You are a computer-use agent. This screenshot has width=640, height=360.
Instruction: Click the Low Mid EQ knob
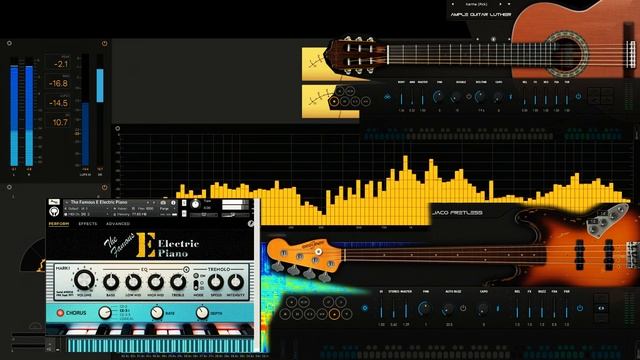pyautogui.click(x=133, y=282)
